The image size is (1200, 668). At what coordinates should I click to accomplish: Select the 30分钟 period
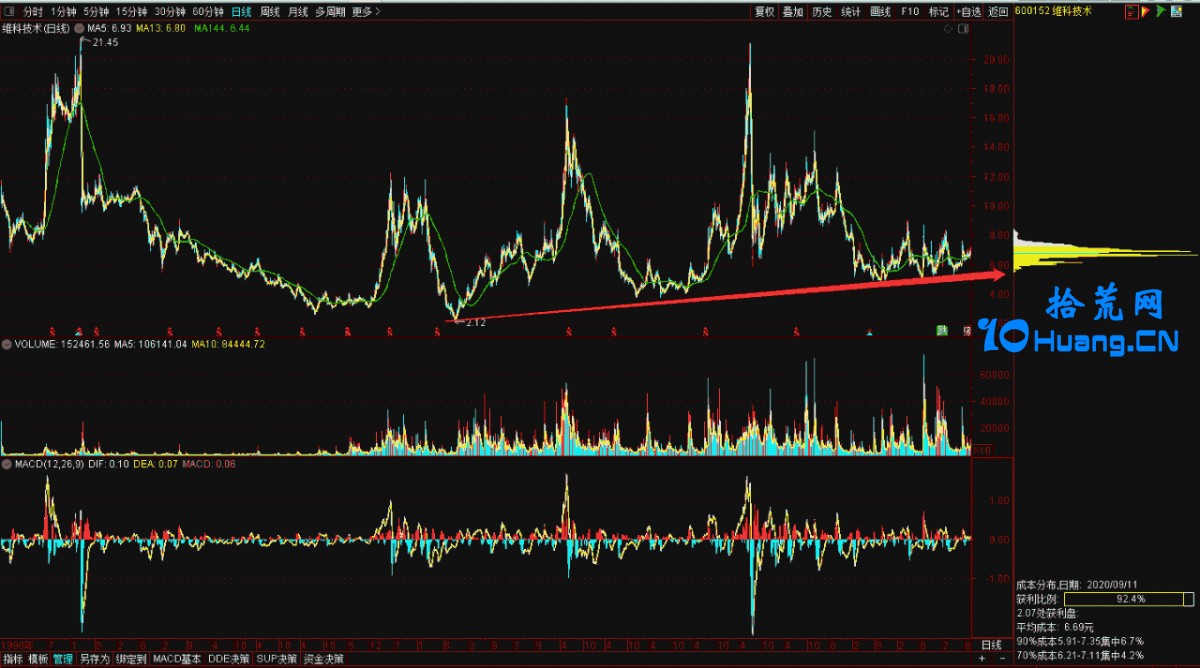[x=170, y=12]
